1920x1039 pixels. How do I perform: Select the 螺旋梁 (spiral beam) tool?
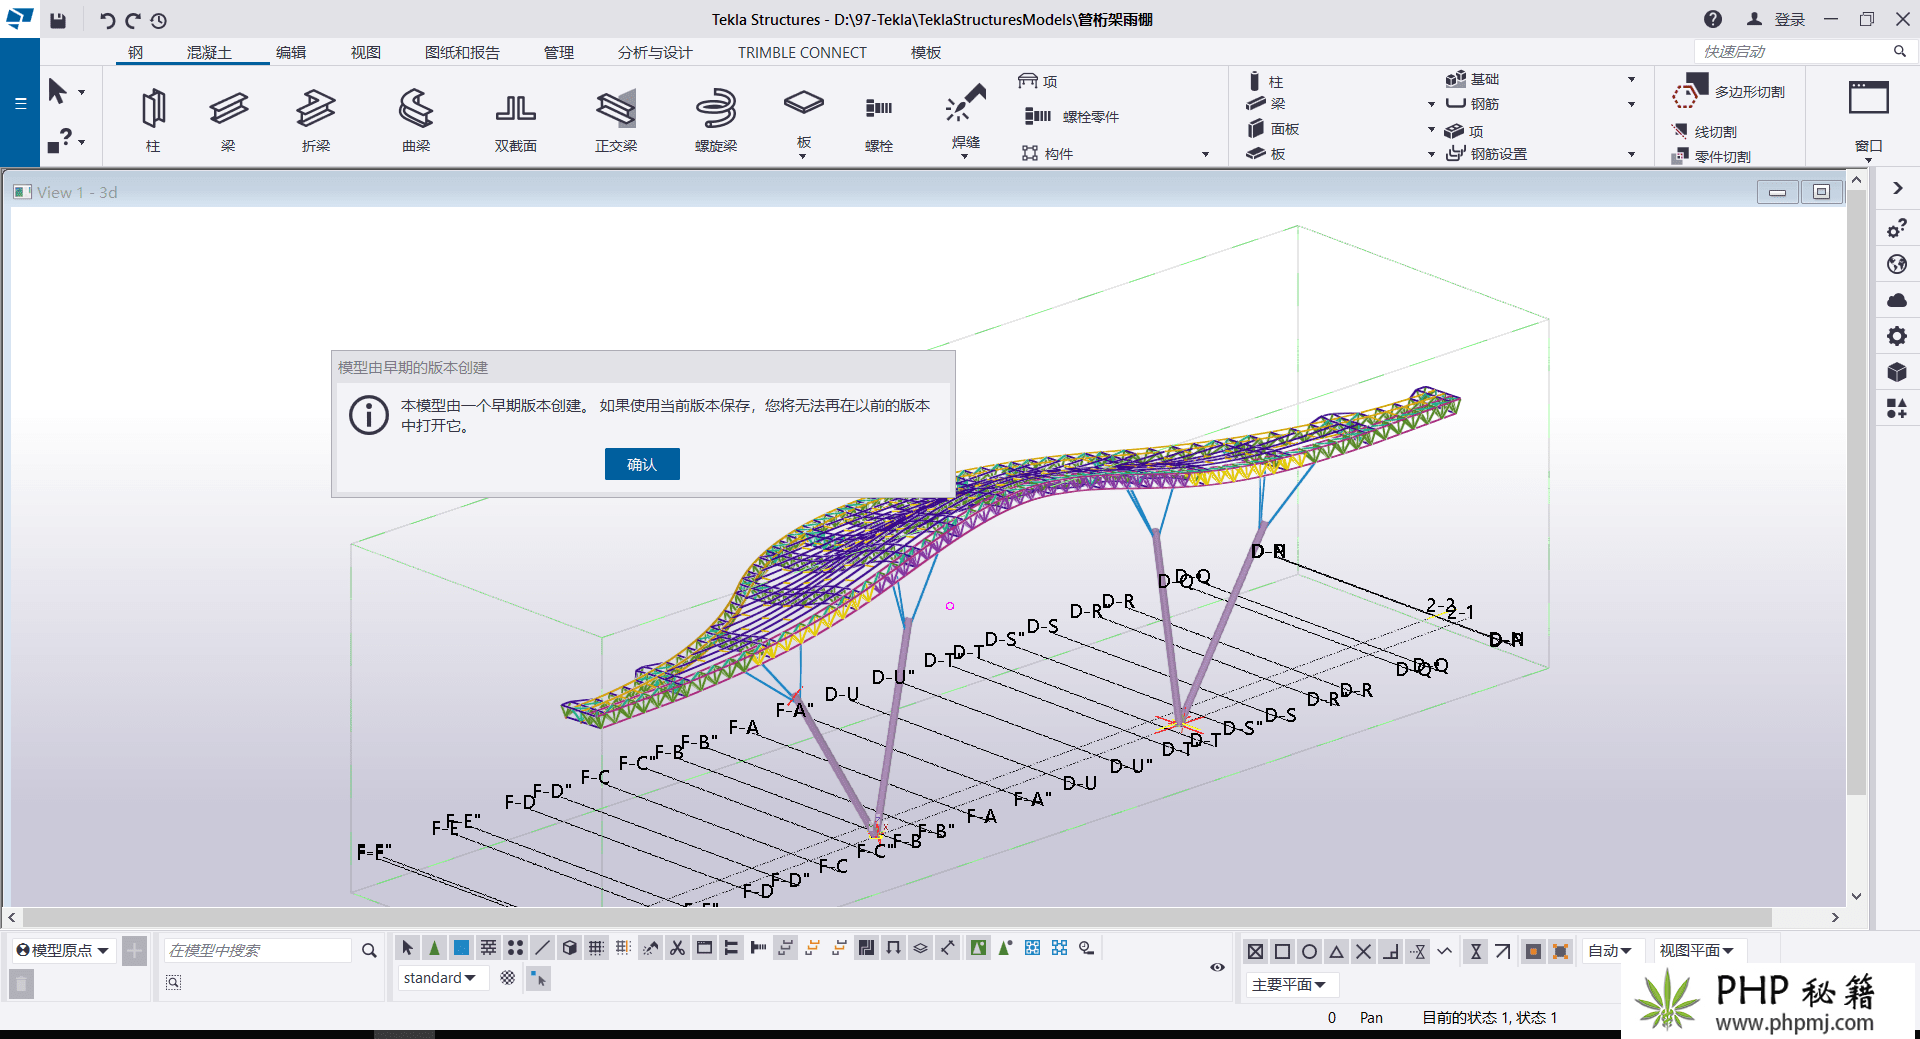click(x=716, y=118)
